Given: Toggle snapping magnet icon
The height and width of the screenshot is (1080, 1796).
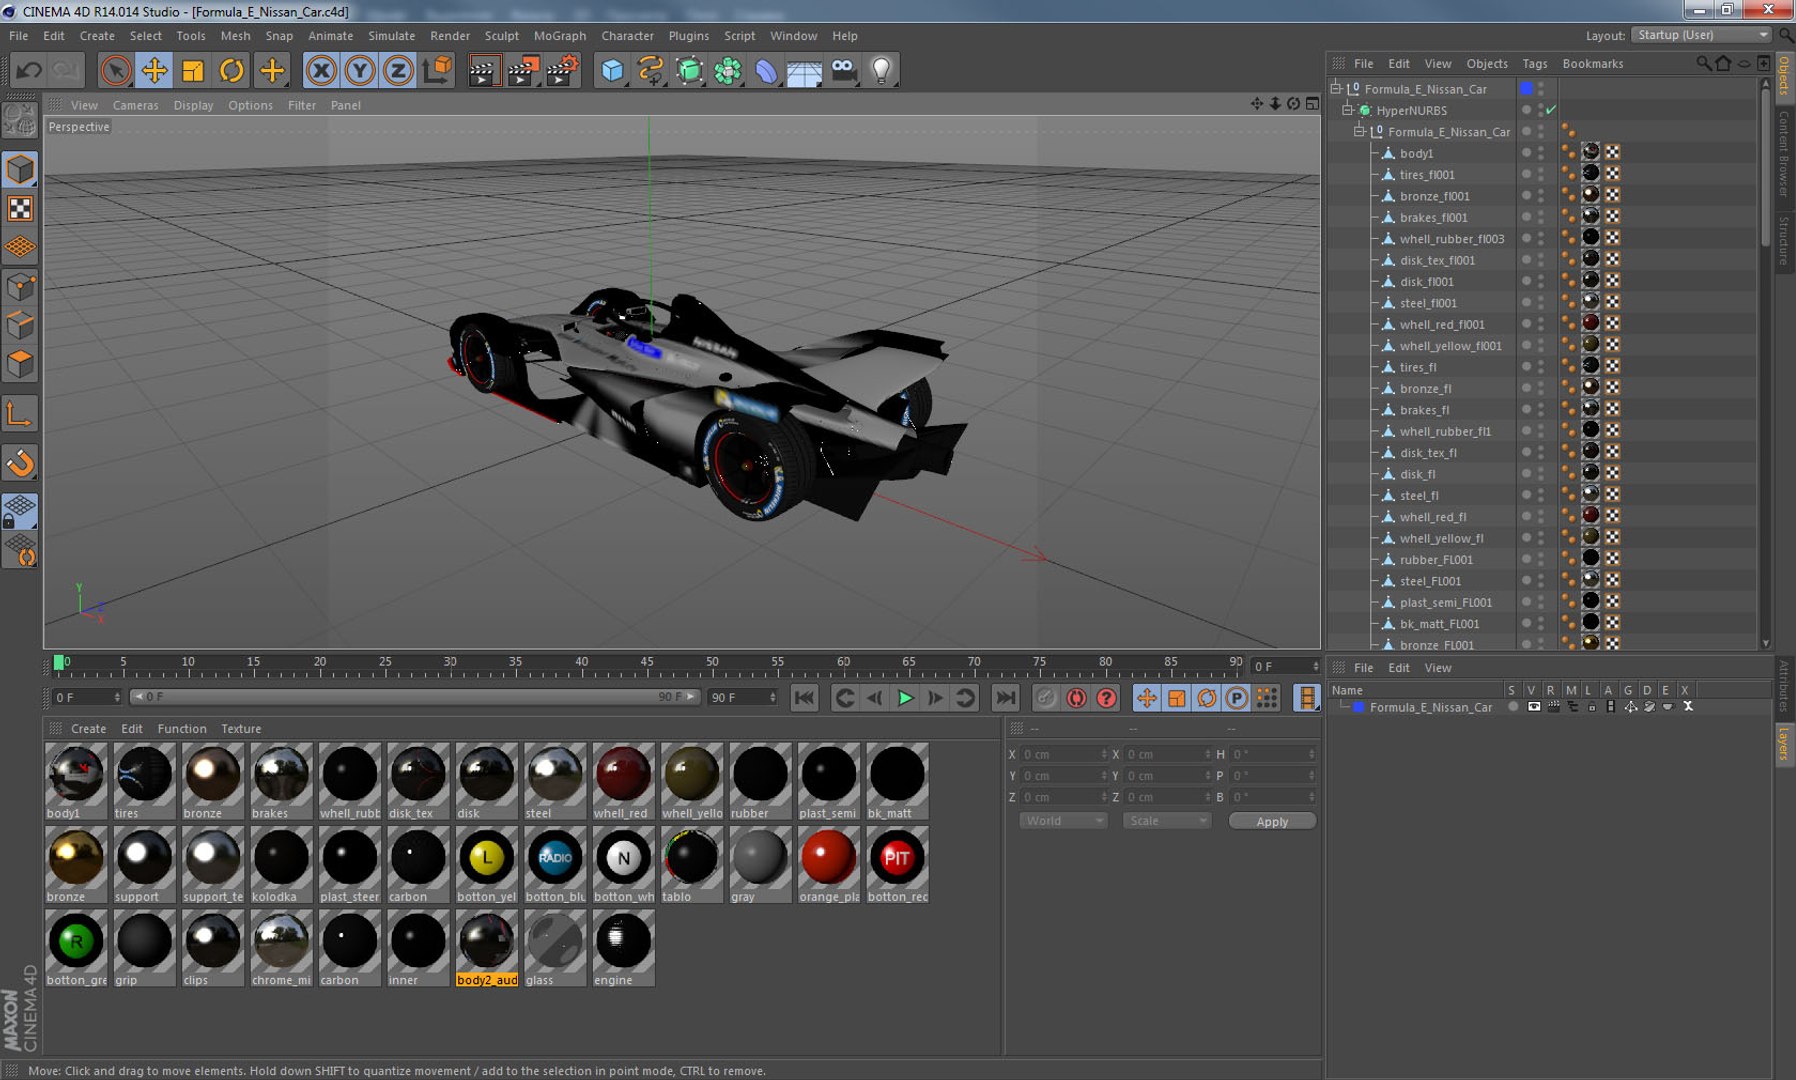Looking at the screenshot, I should (20, 463).
